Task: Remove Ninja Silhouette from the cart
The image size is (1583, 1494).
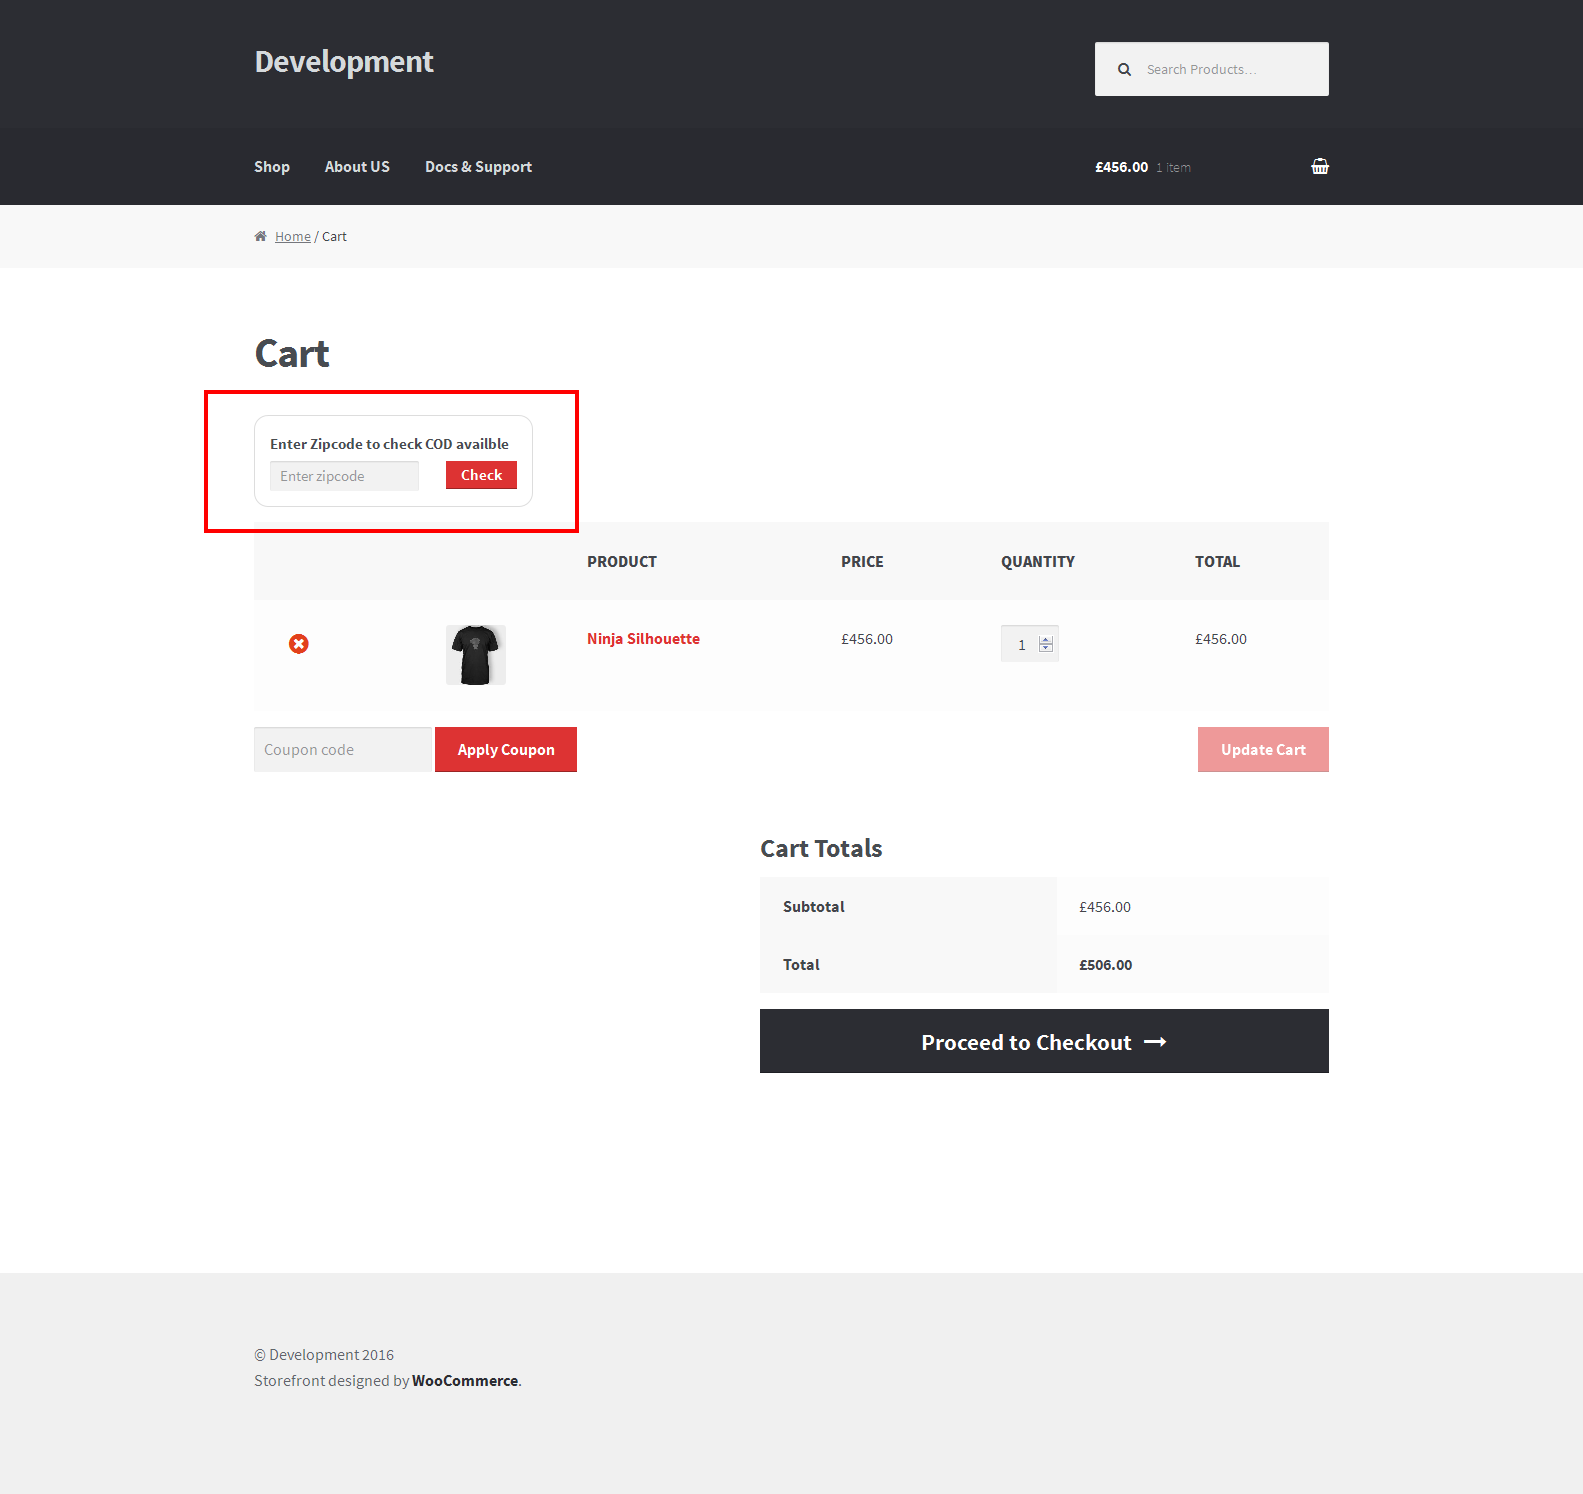Action: pyautogui.click(x=298, y=644)
